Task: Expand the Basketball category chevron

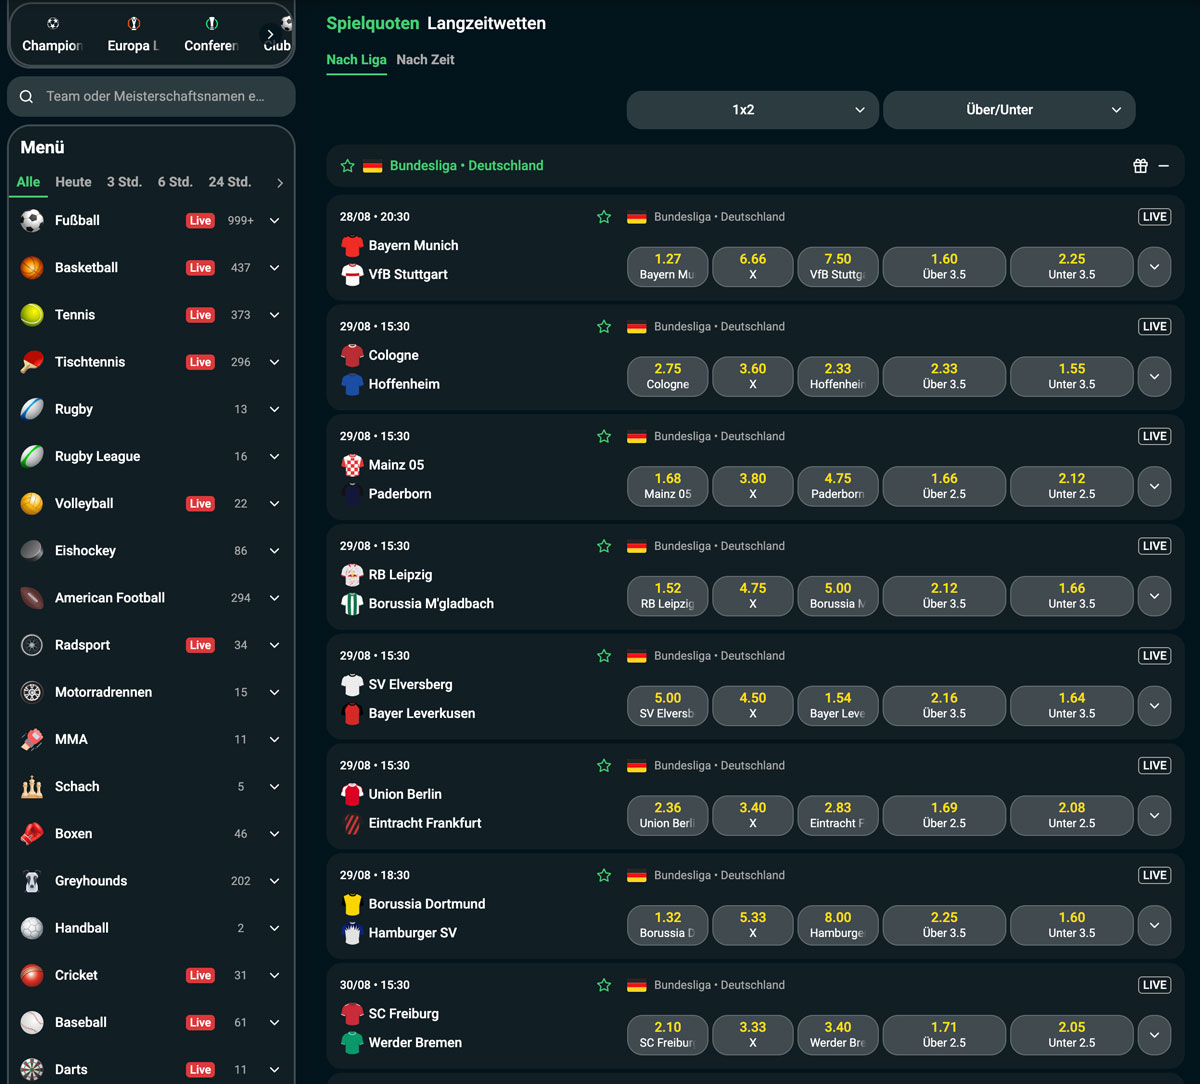Action: tap(274, 268)
